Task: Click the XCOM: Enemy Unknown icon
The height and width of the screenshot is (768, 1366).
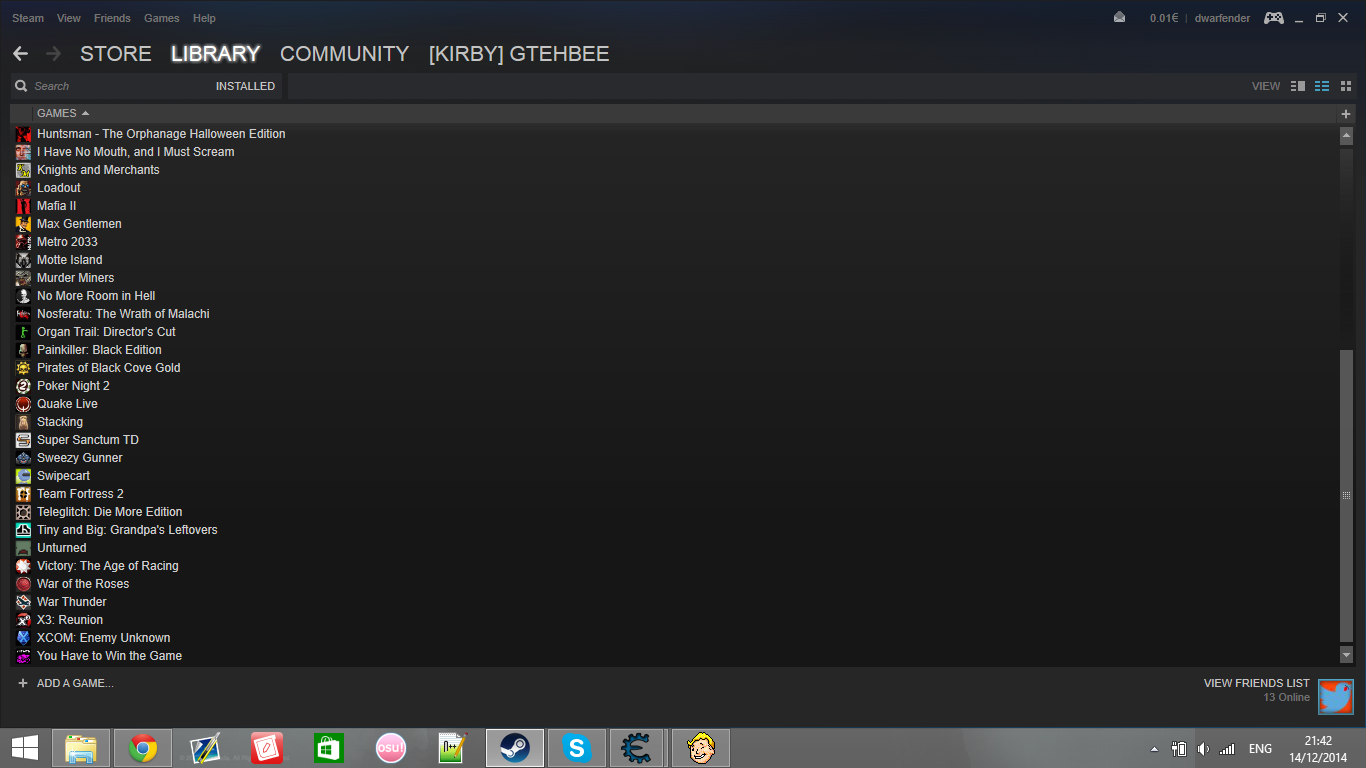Action: [23, 638]
